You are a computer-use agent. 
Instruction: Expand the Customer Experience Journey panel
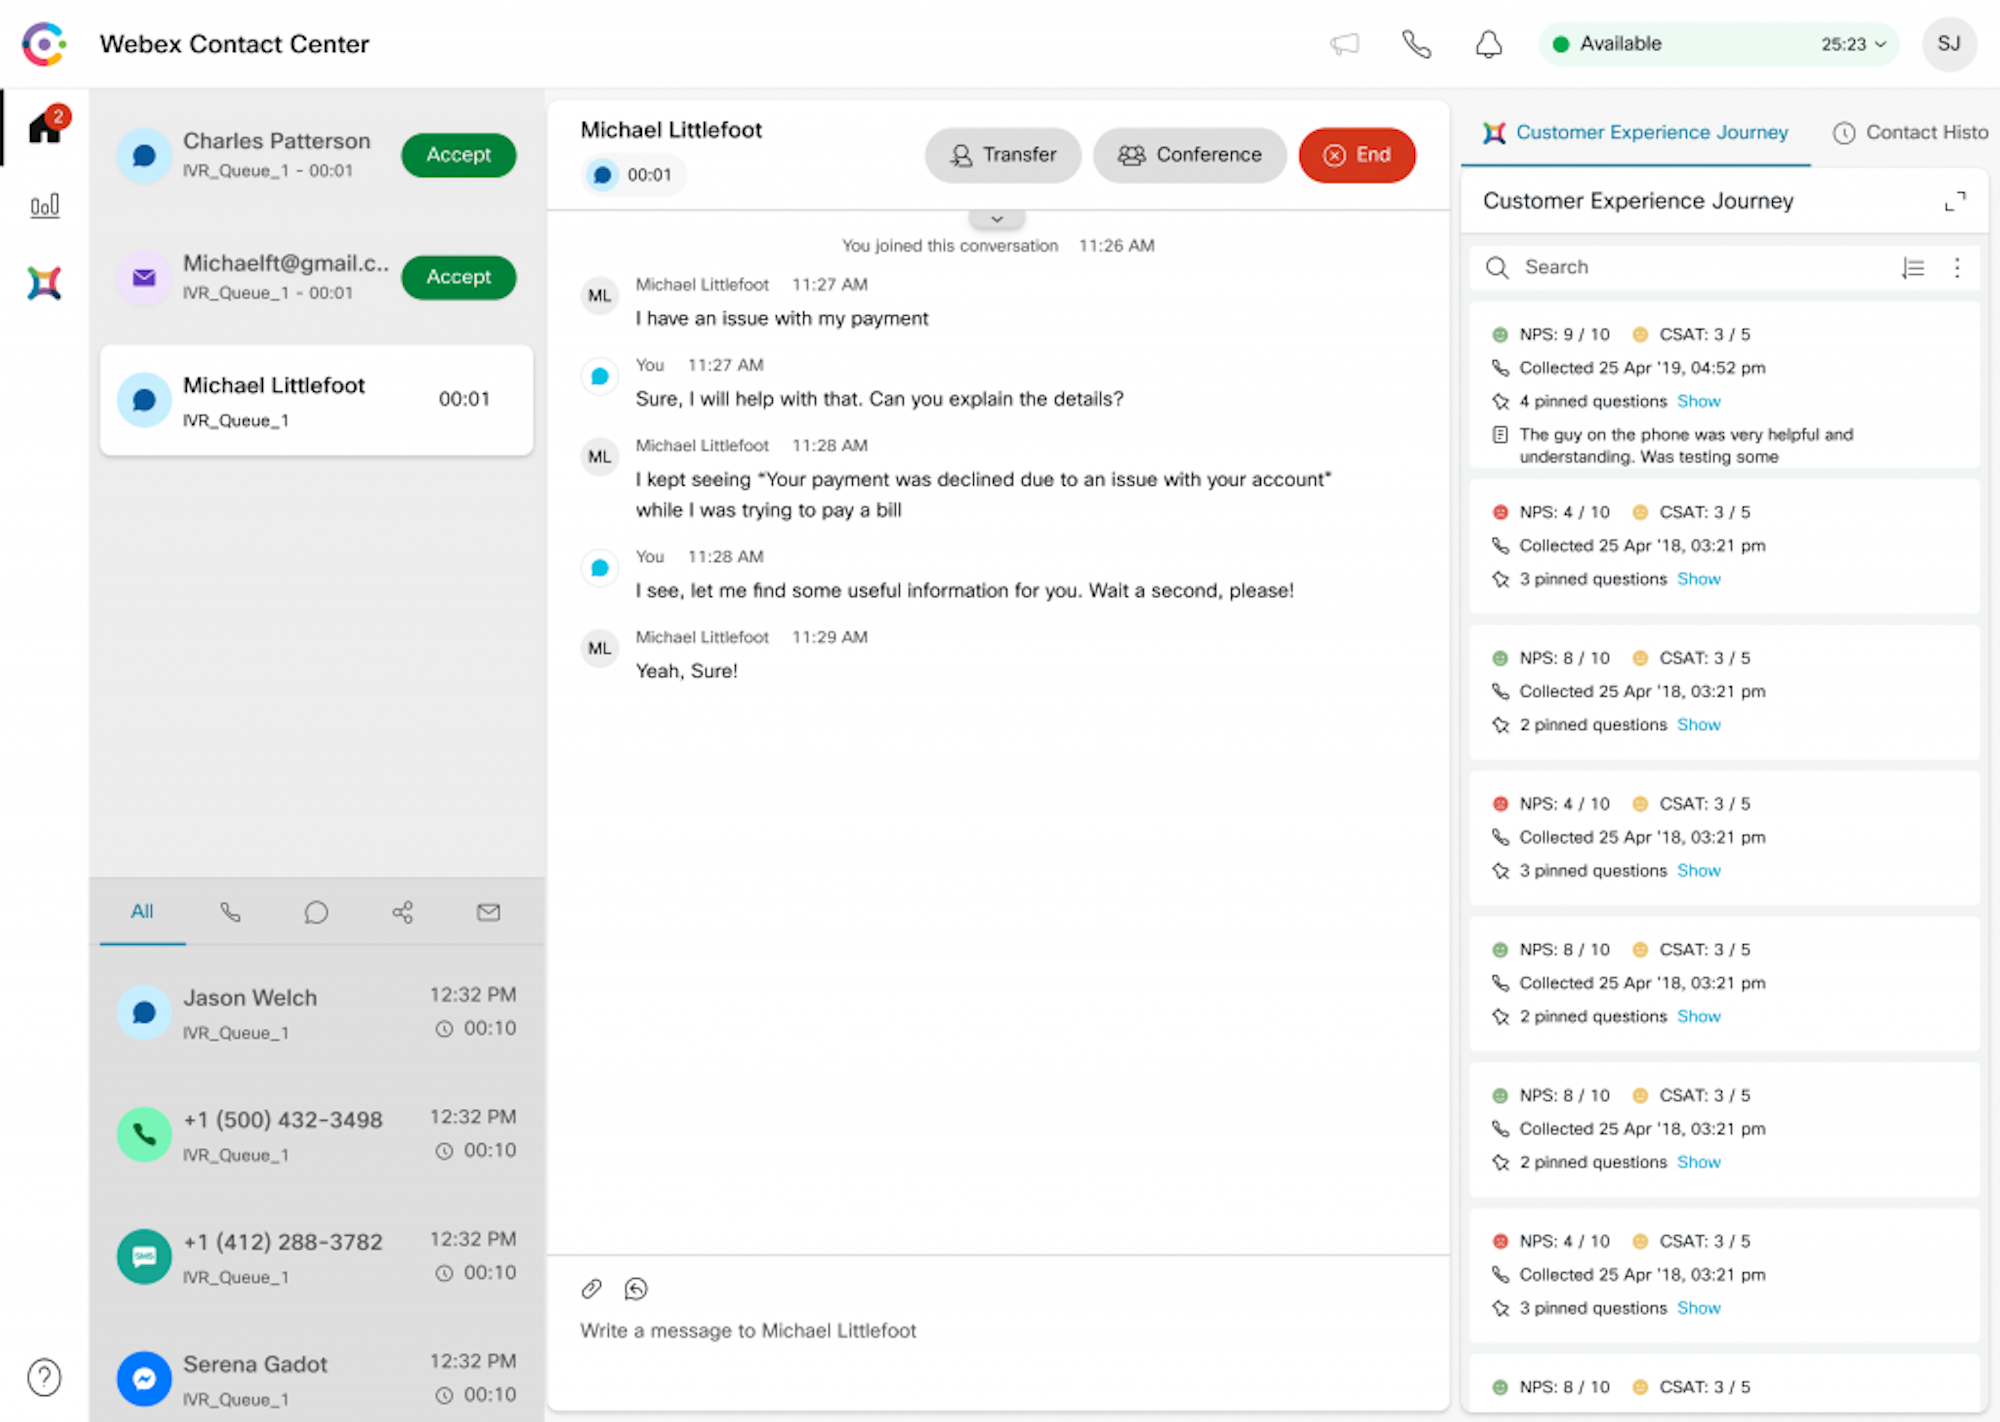tap(1954, 202)
